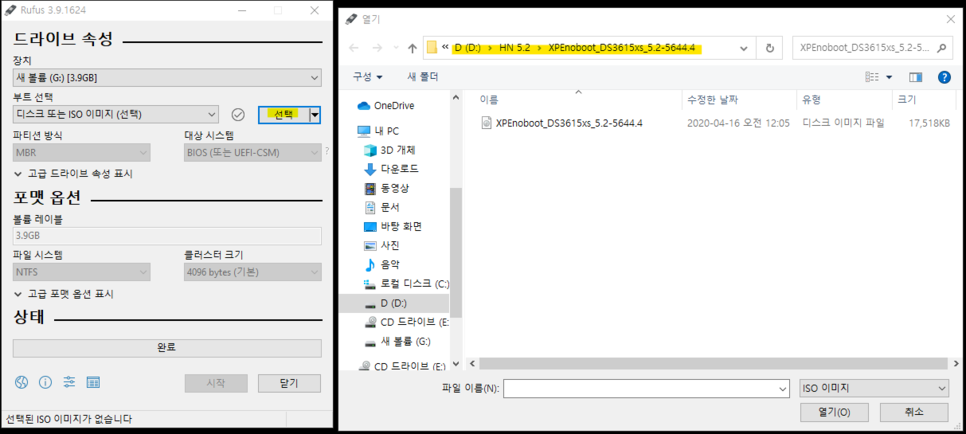Open the 부트 선택 dropdown
966x434 pixels.
coord(116,114)
